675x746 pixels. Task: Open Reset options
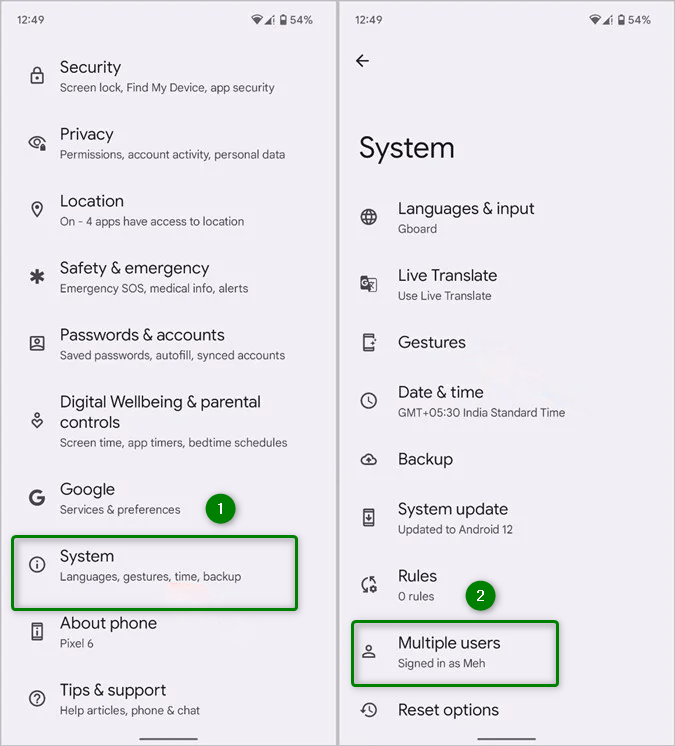(507, 710)
